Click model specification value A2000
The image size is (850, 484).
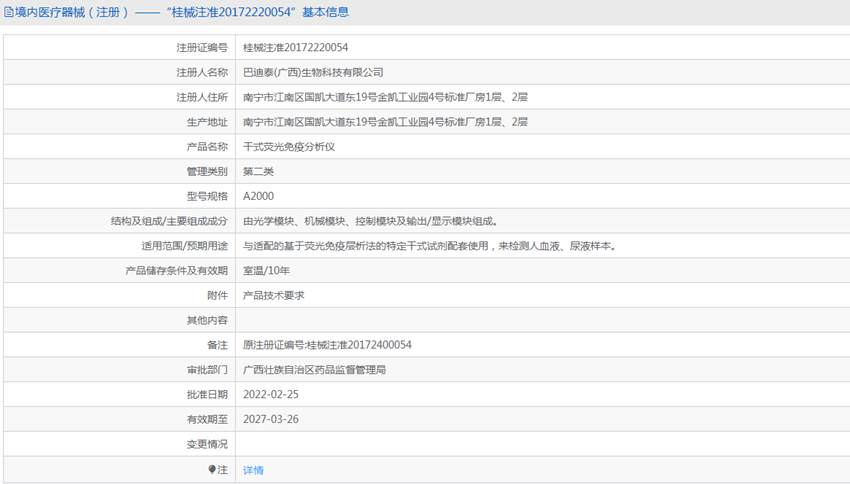point(258,196)
